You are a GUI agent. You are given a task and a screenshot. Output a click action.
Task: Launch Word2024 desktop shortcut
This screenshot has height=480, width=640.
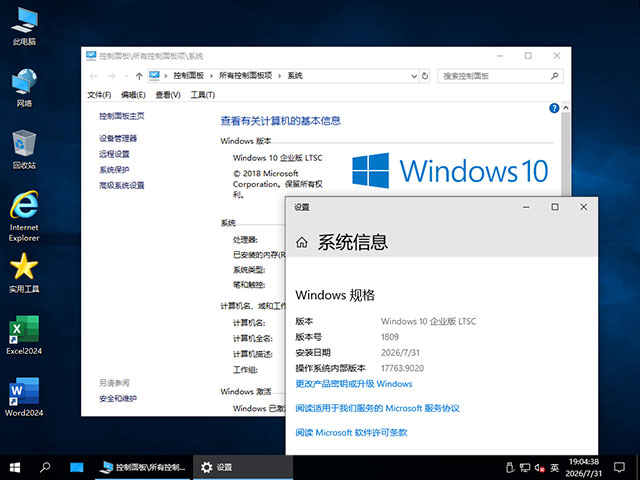24,397
